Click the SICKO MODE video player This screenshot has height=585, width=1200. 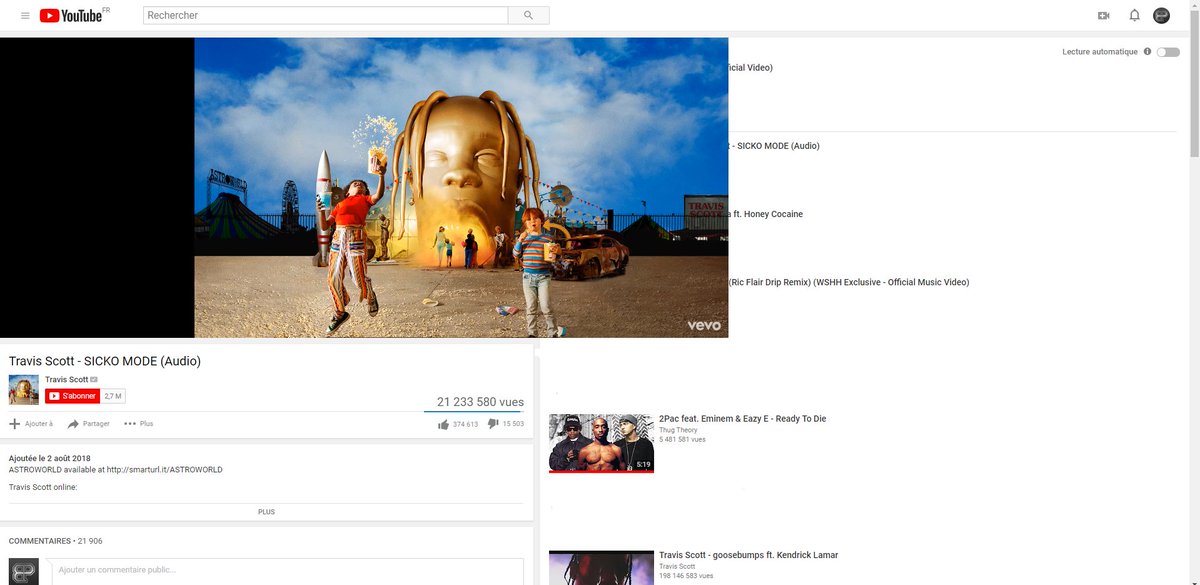tap(364, 188)
